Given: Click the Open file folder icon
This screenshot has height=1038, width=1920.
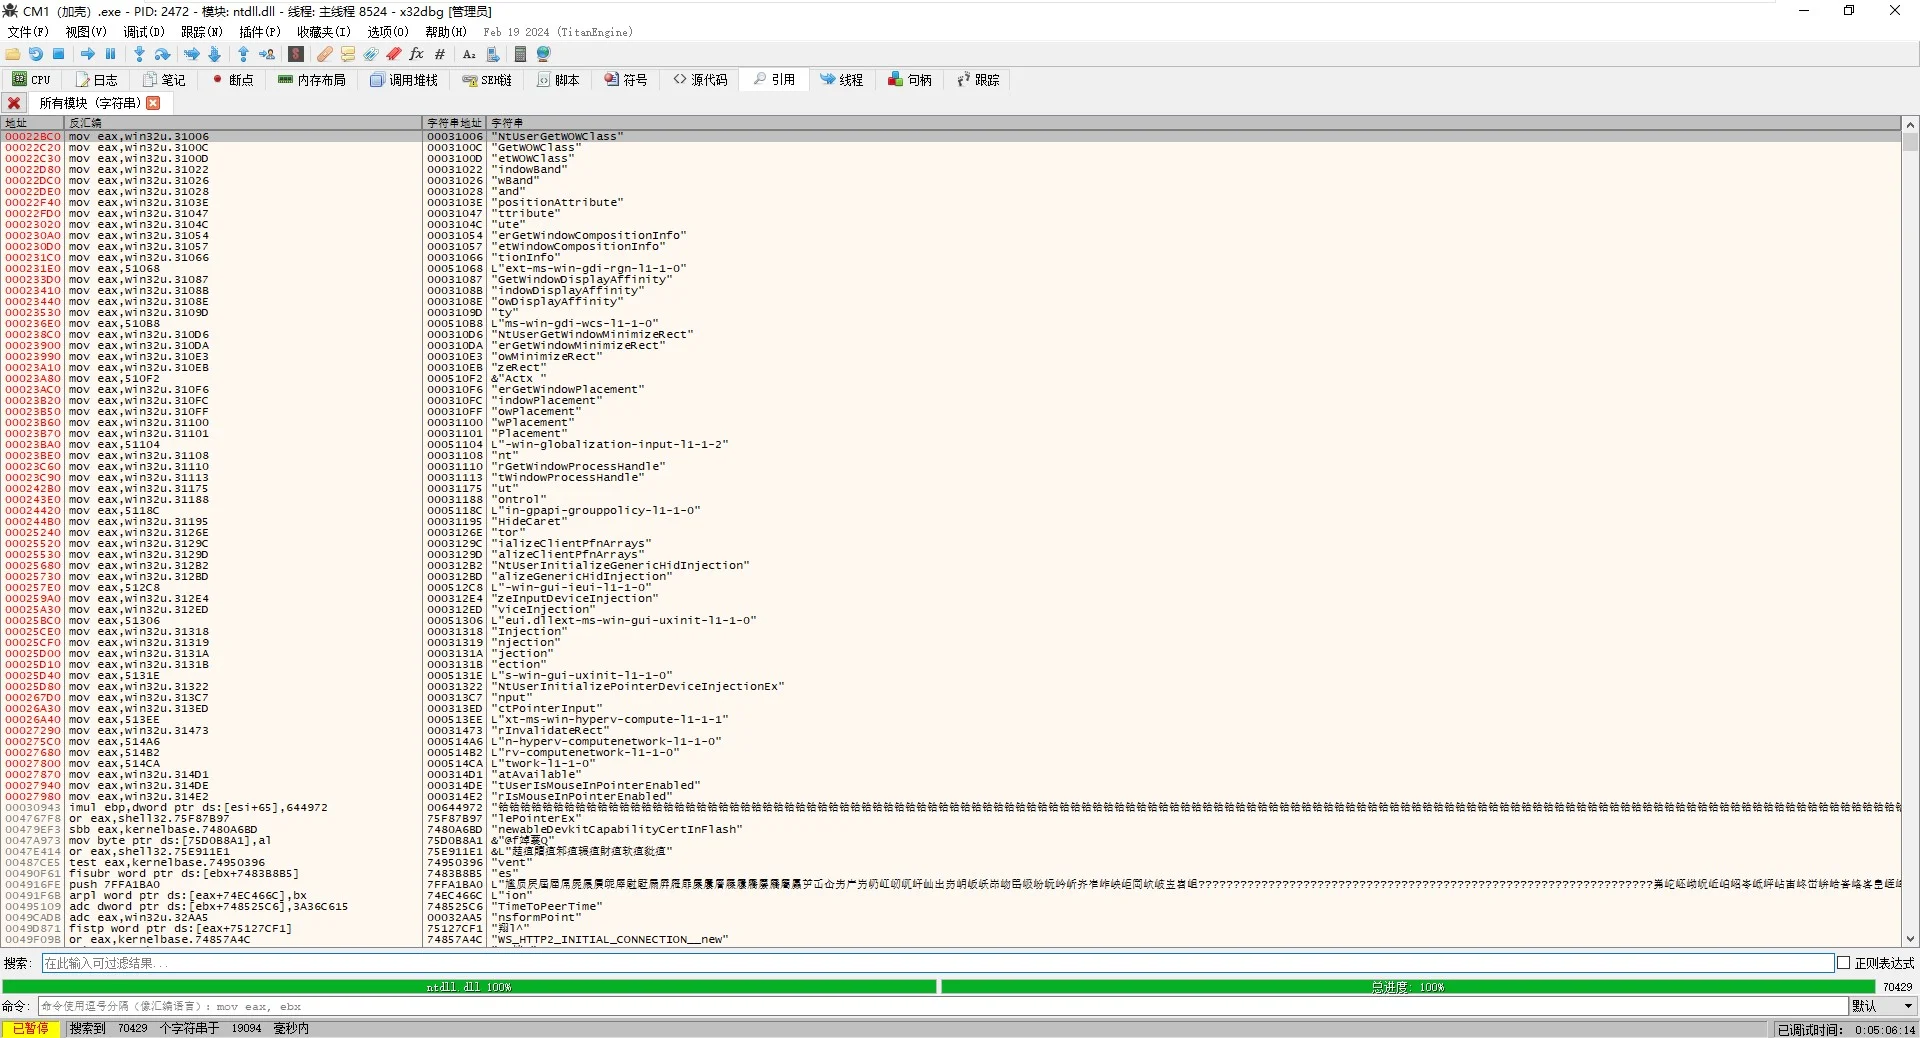Looking at the screenshot, I should pyautogui.click(x=13, y=54).
